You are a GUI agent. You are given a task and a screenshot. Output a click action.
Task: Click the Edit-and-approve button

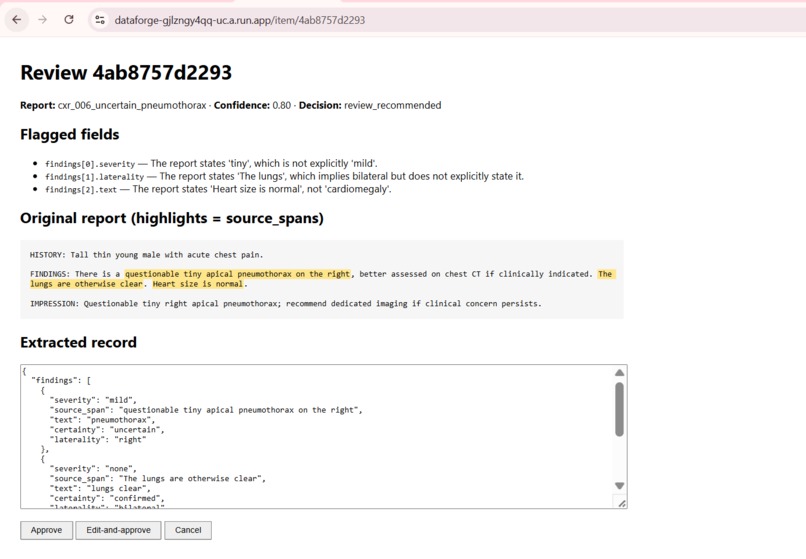pos(118,530)
